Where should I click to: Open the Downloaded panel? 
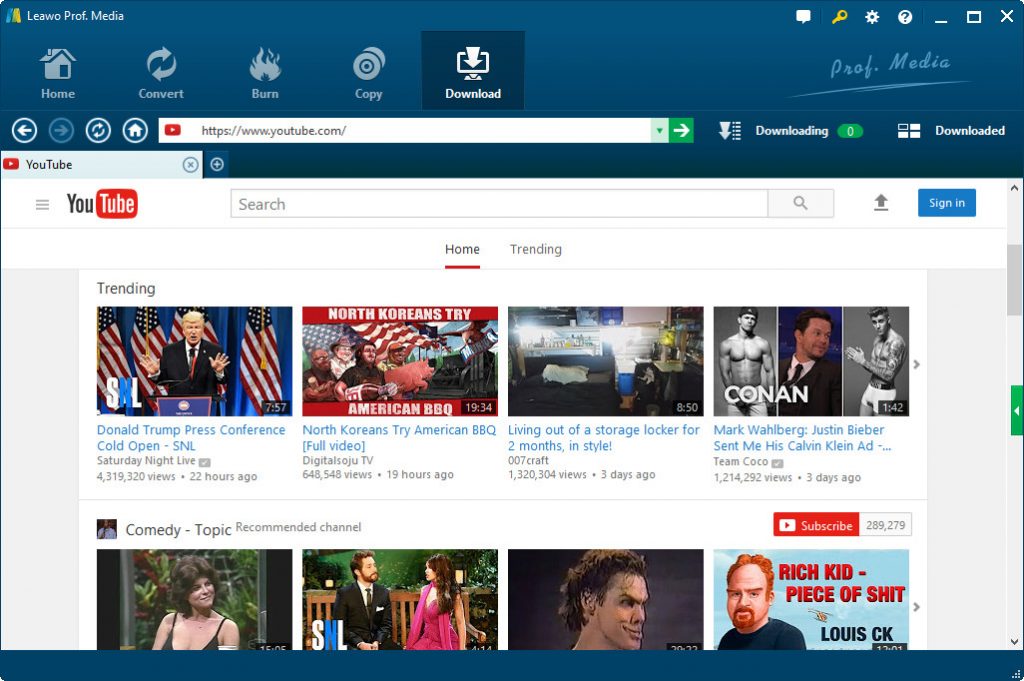click(951, 131)
